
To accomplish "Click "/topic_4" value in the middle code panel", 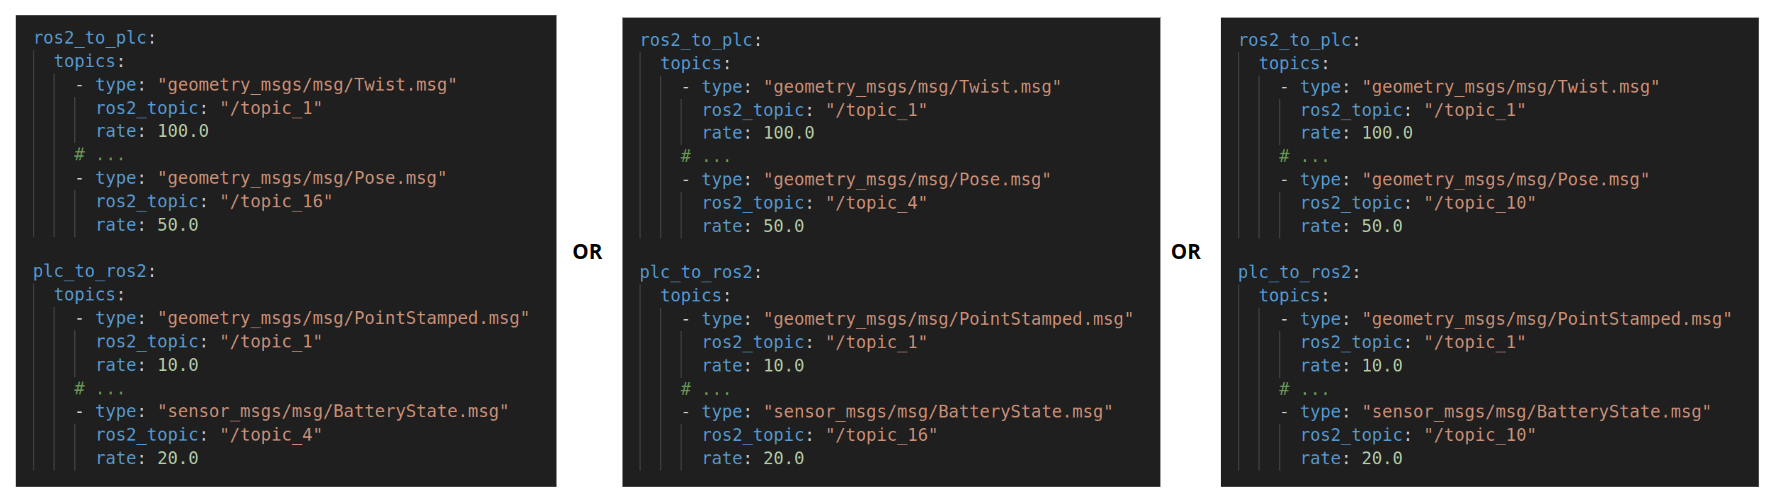I will click(x=876, y=203).
